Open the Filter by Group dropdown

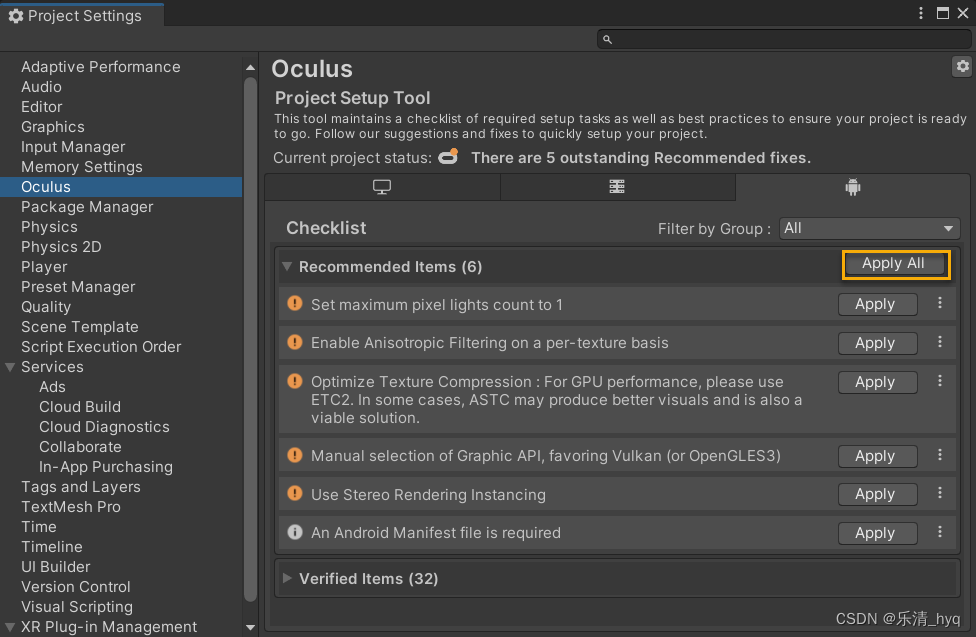869,229
